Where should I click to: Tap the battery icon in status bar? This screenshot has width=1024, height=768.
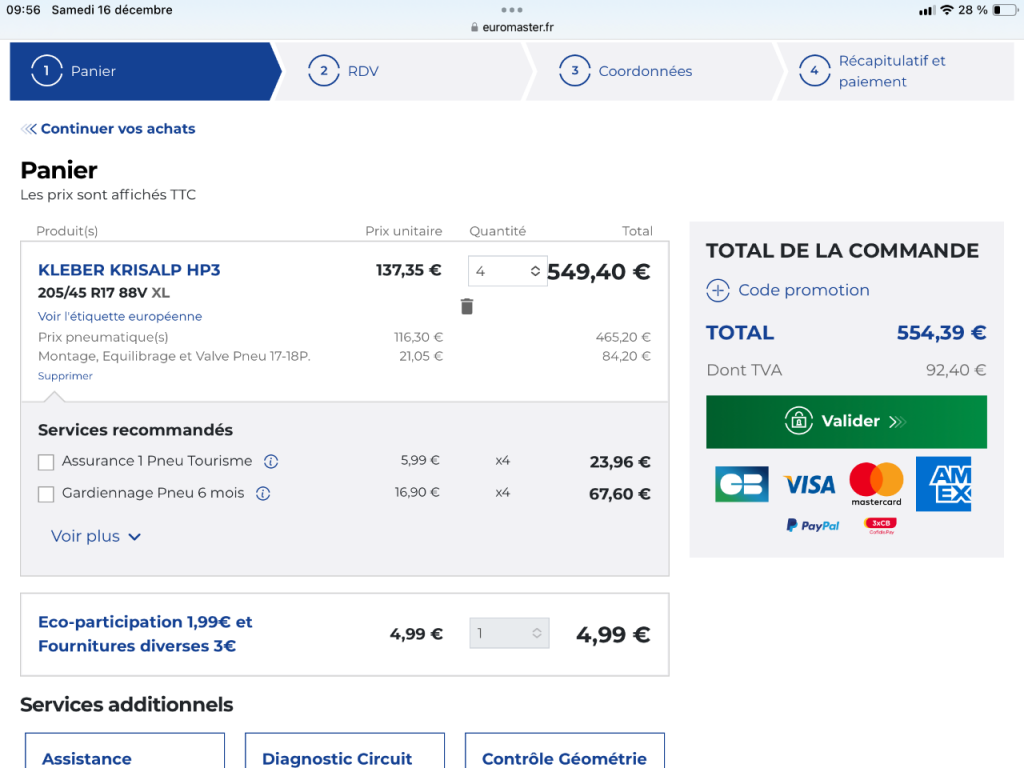click(1004, 10)
